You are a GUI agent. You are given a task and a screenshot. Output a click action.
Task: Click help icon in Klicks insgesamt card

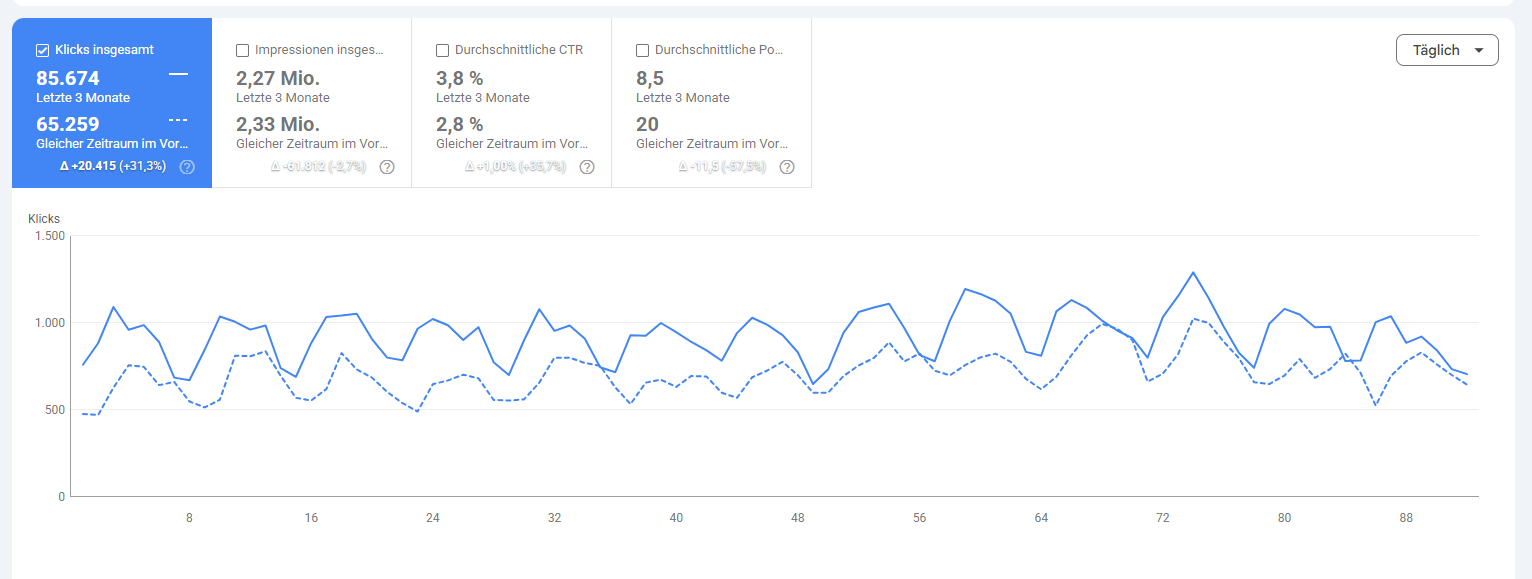(187, 167)
